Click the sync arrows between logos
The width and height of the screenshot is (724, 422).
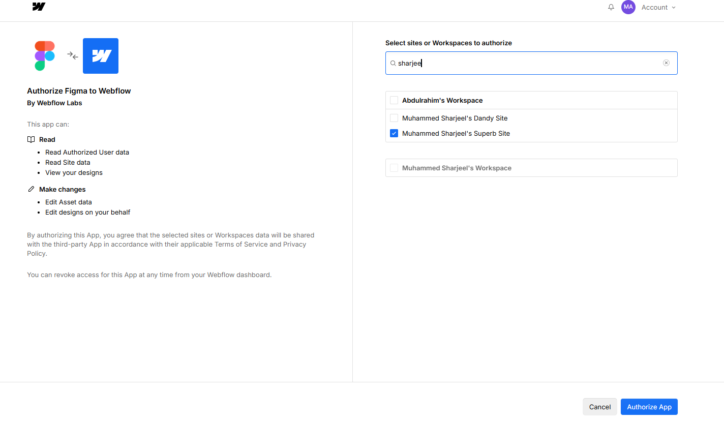click(72, 56)
